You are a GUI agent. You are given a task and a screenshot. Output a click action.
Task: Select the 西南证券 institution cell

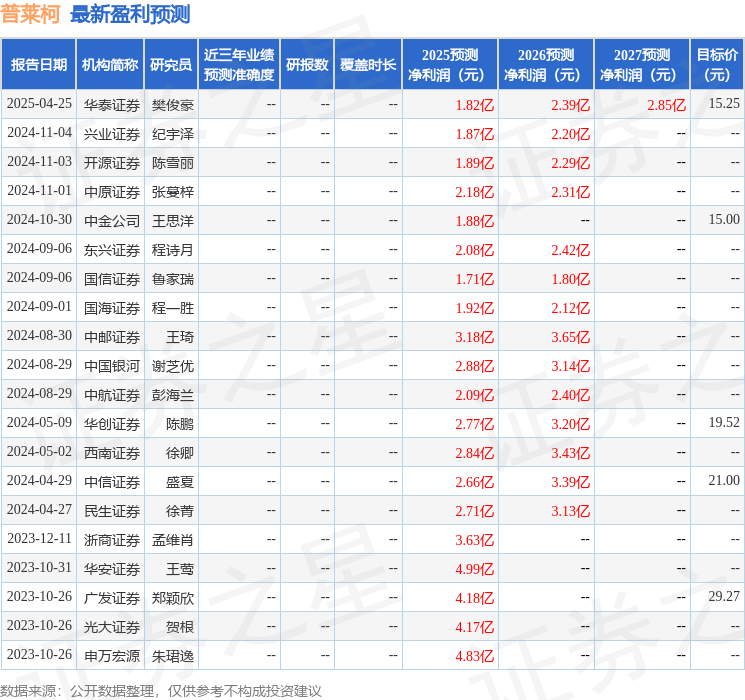(112, 453)
